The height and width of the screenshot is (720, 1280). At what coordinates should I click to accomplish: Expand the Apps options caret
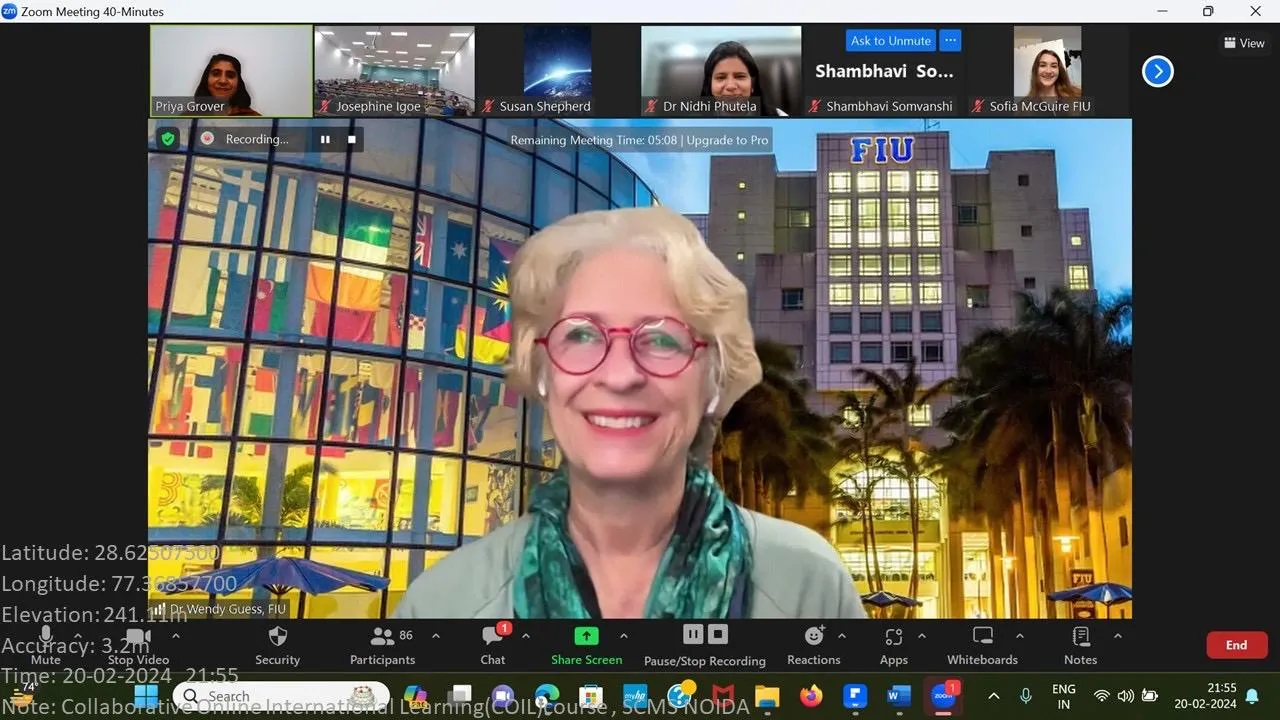921,636
